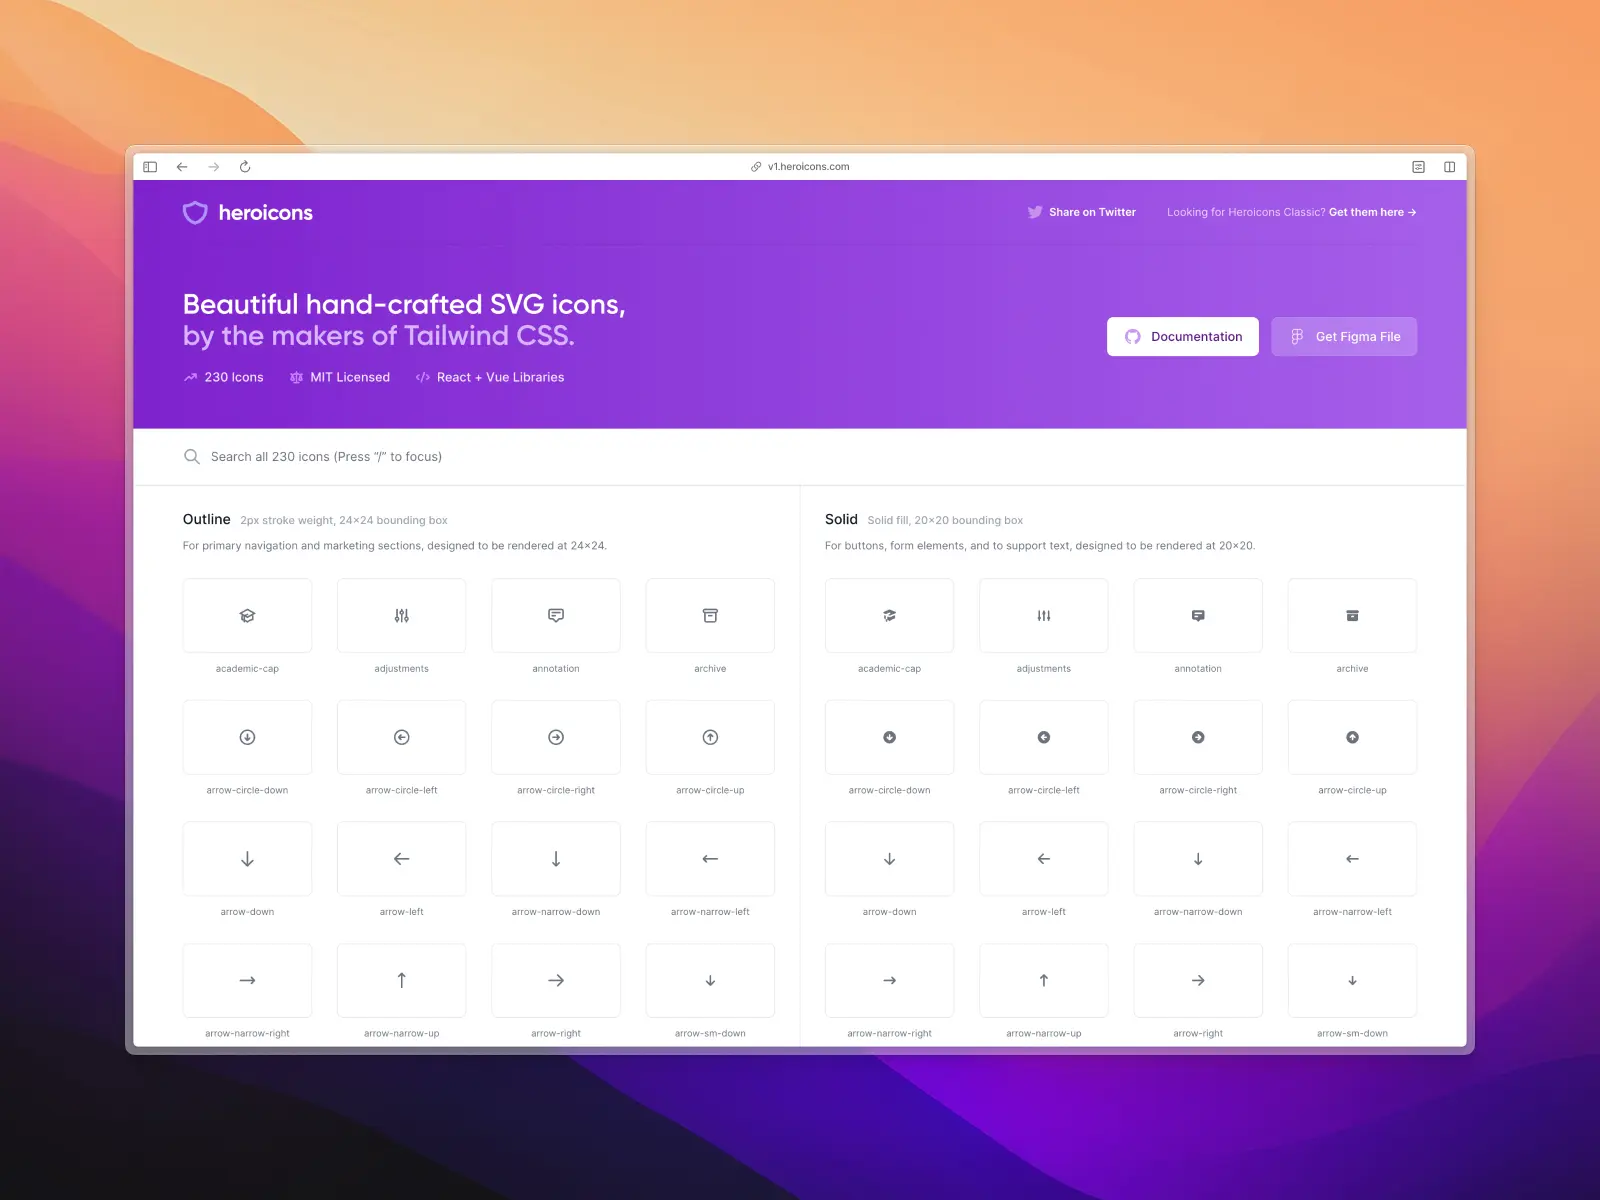Screen dimensions: 1600x1200
Task: Click the solid arrow-sm-down icon
Action: pos(1352,981)
